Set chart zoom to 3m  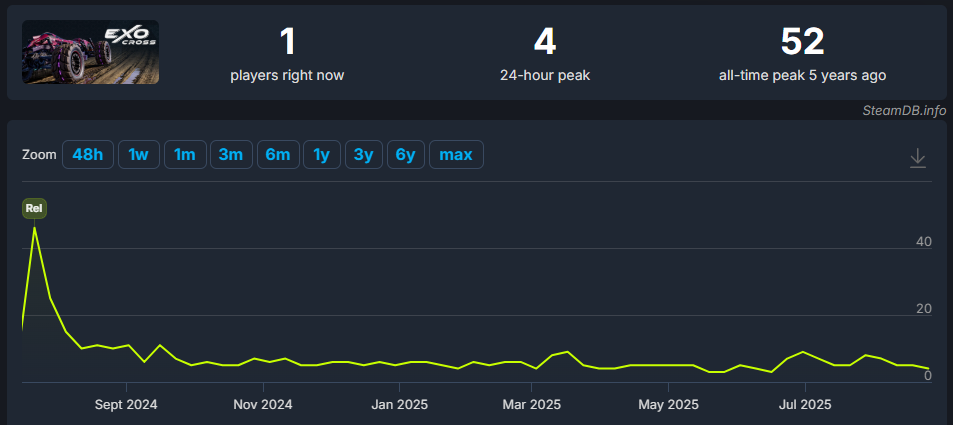pyautogui.click(x=231, y=154)
